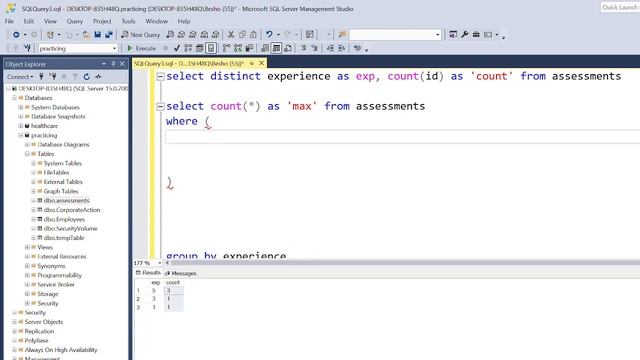Select the dbo.SecurityVolume table

coord(71,229)
